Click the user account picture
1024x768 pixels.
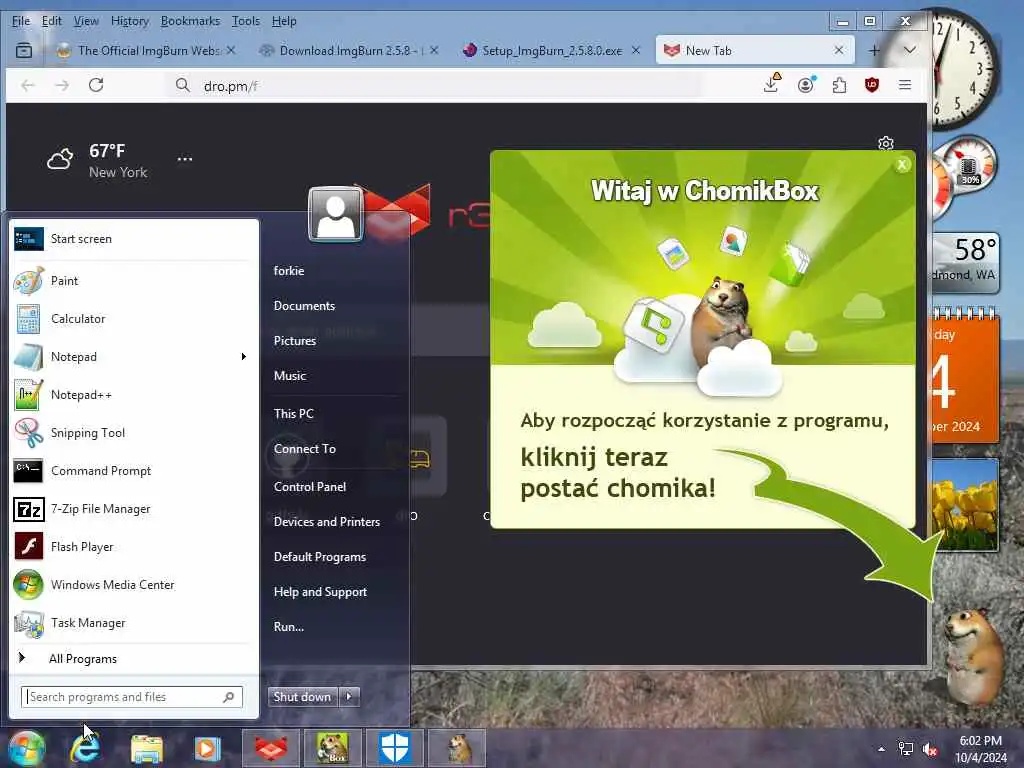(x=336, y=214)
